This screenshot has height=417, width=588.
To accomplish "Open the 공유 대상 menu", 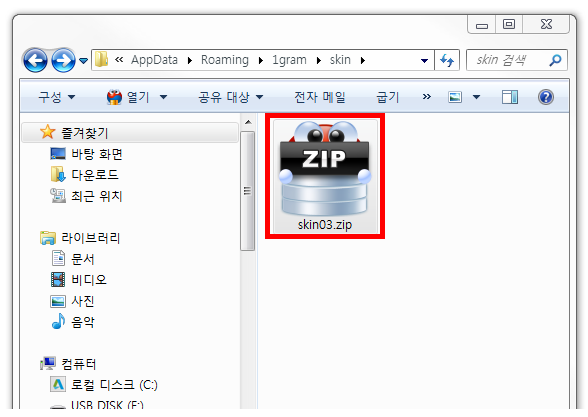I will 230,97.
